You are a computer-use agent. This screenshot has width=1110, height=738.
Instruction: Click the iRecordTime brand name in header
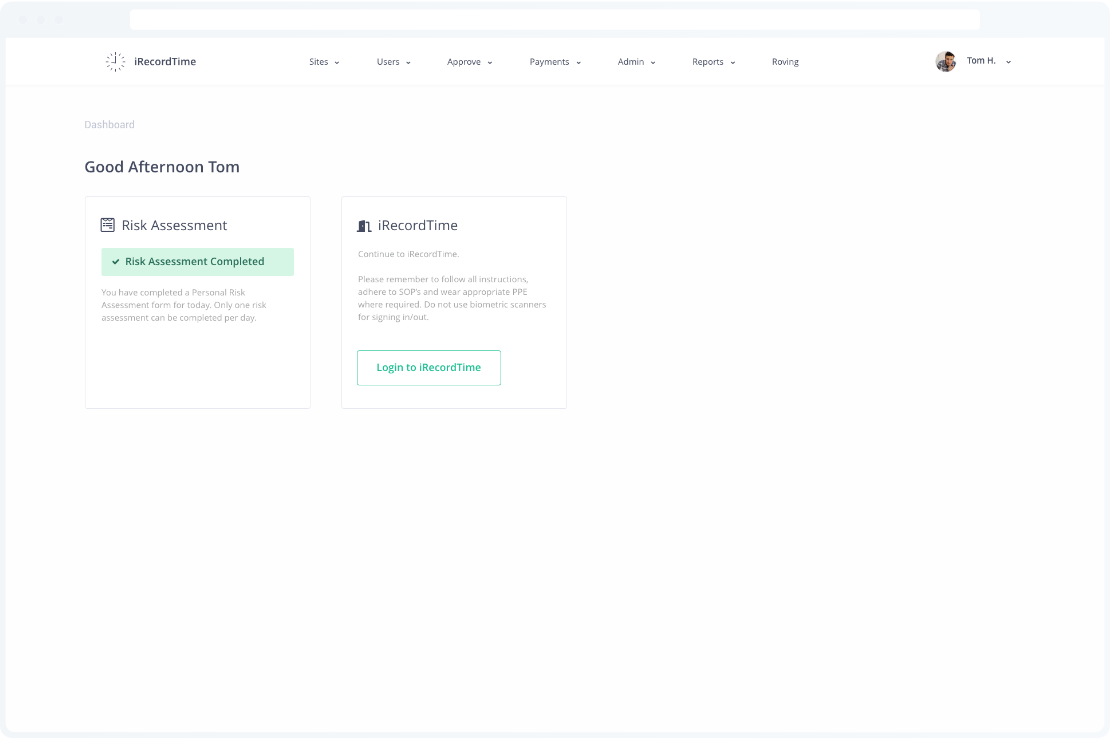pos(165,62)
